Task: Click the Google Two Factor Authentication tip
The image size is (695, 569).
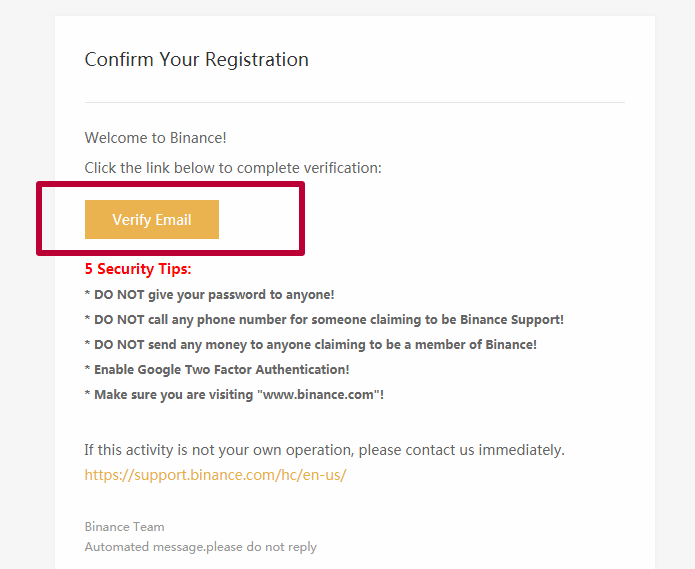Action: (x=217, y=370)
